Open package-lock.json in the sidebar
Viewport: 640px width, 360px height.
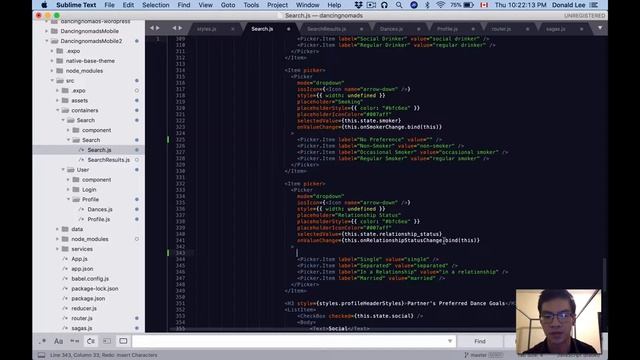coord(95,289)
